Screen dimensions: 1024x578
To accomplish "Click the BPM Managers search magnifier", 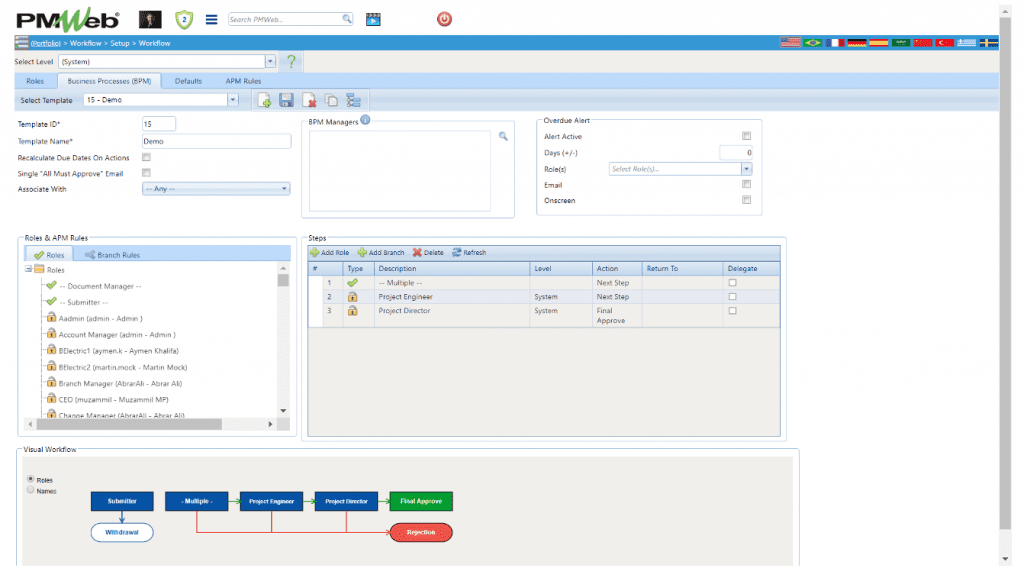I will tap(503, 136).
